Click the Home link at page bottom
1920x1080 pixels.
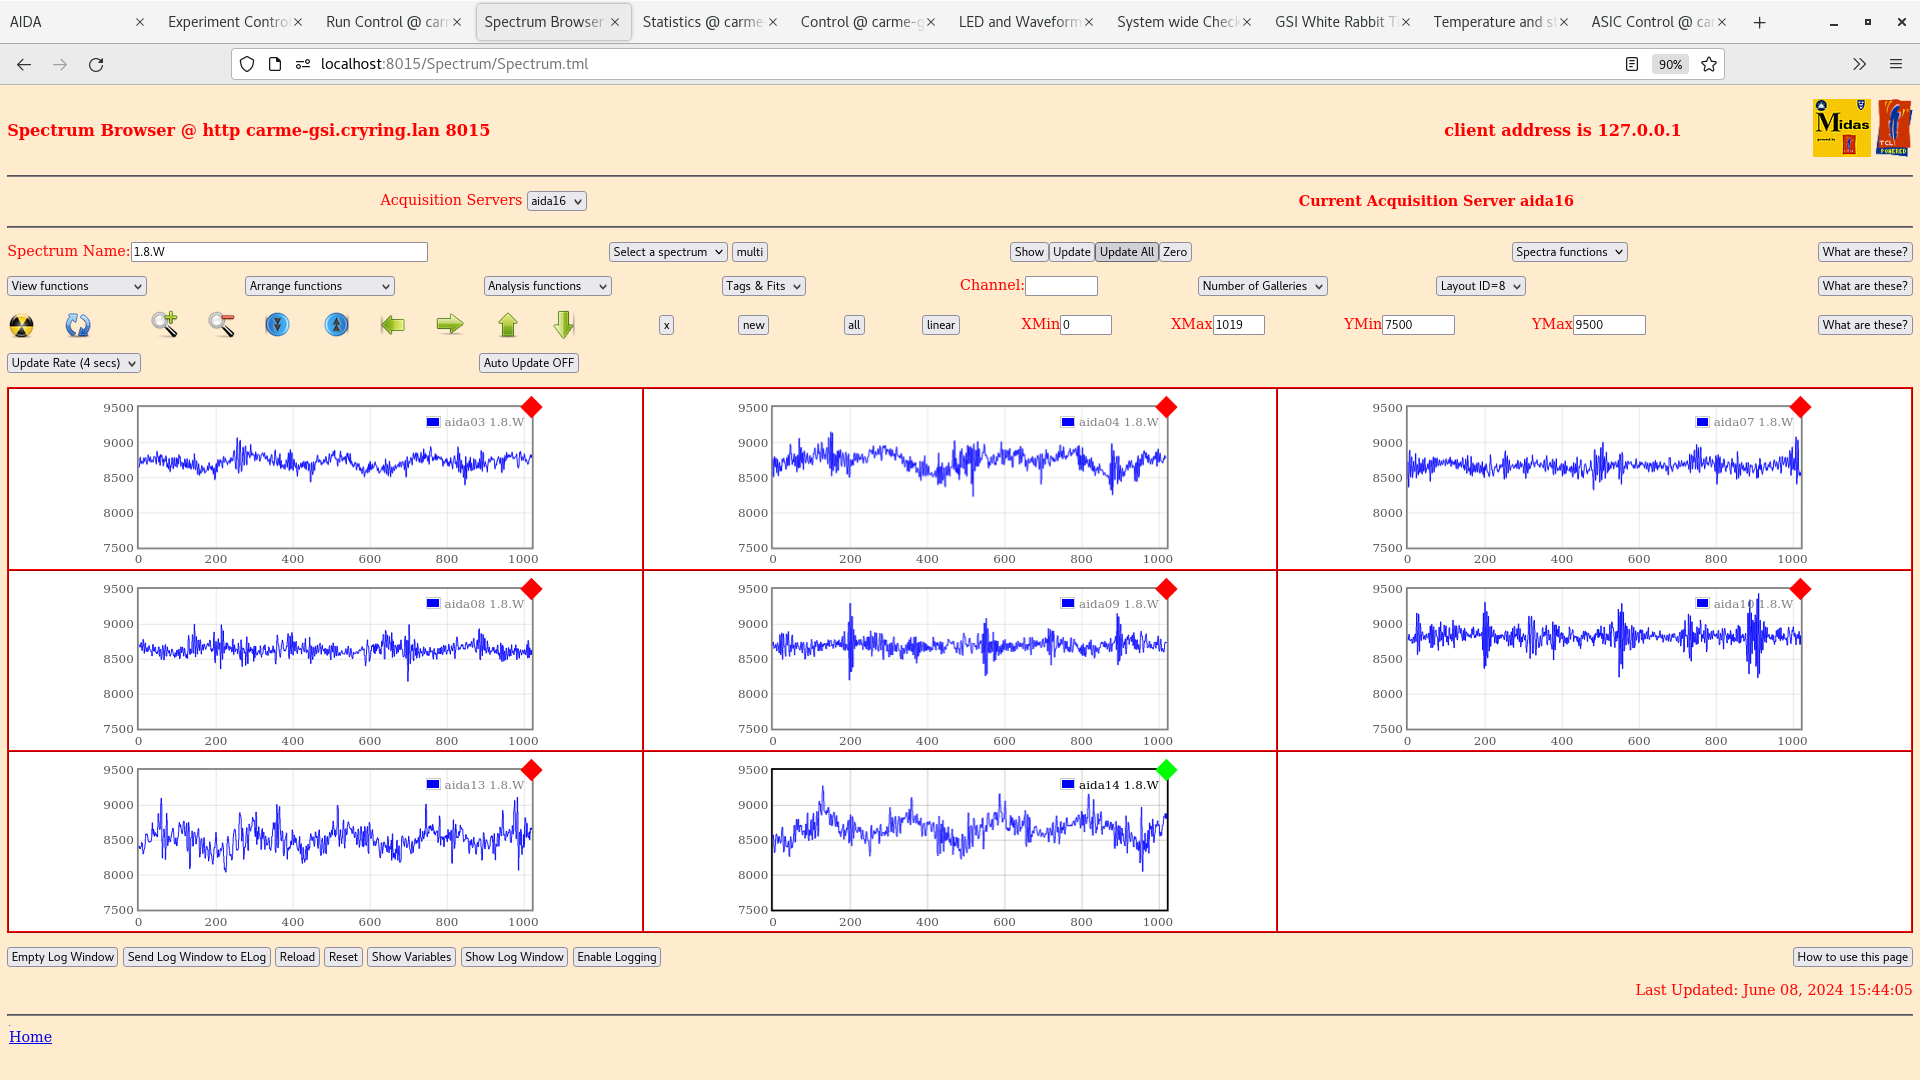[x=30, y=1036]
